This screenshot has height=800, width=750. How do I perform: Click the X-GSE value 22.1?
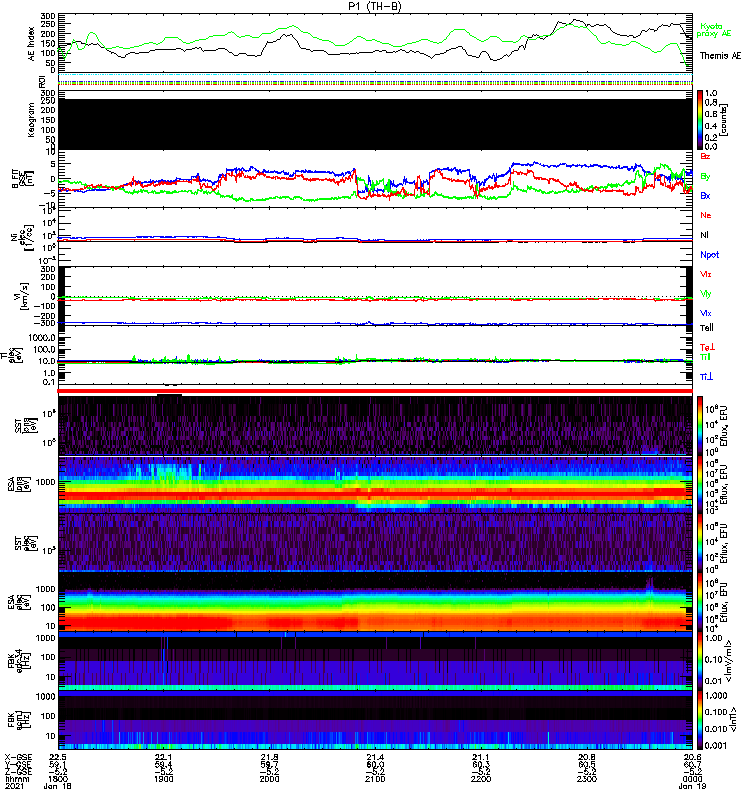(163, 757)
